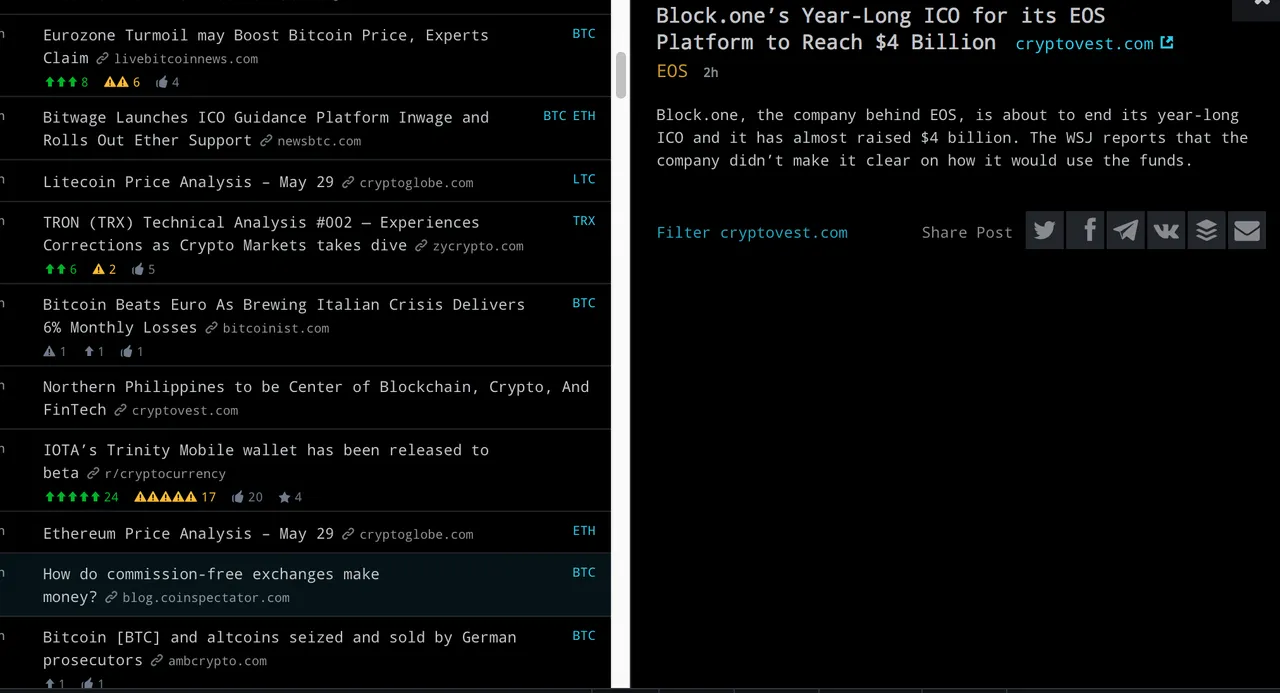Screen dimensions: 1280x693
Task: Share the post on Twitter
Action: point(1044,231)
